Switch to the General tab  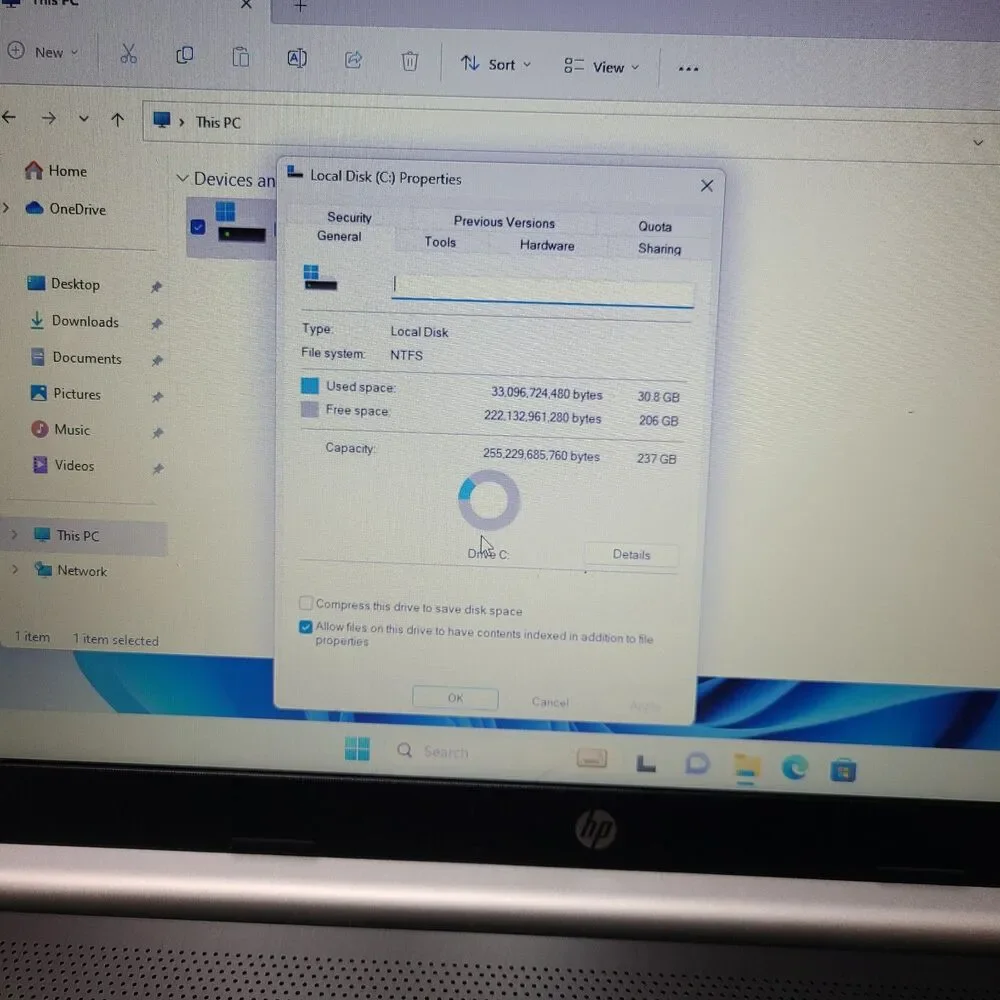[339, 236]
